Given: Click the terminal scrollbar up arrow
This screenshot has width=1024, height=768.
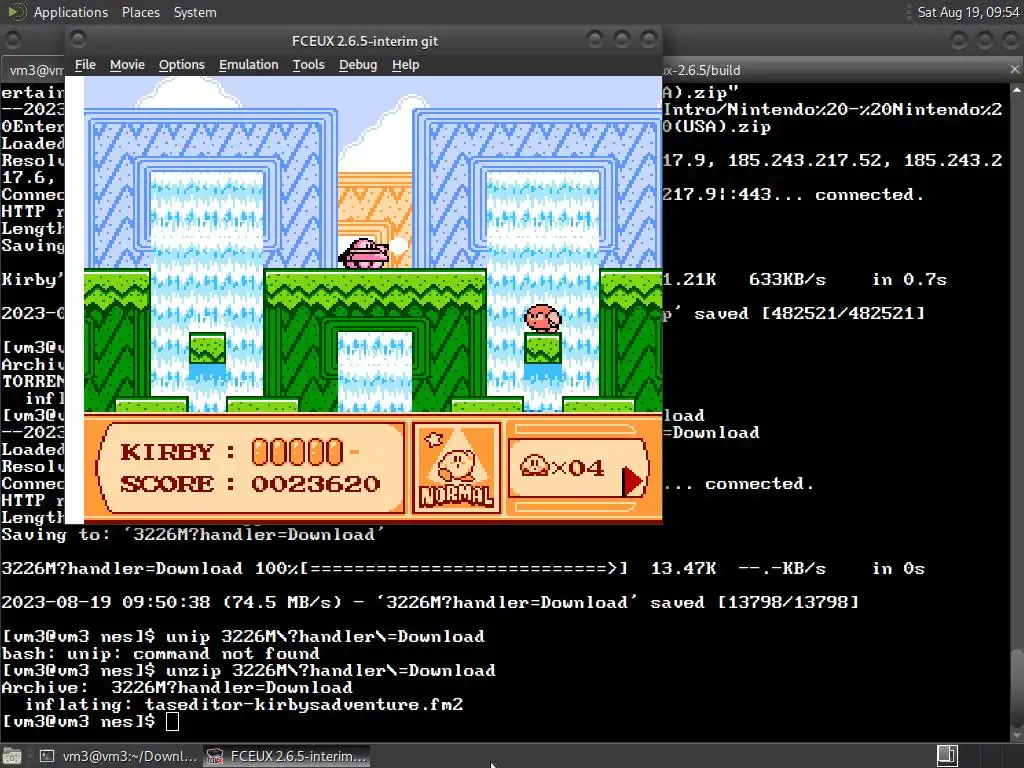Looking at the screenshot, I should click(1017, 89).
